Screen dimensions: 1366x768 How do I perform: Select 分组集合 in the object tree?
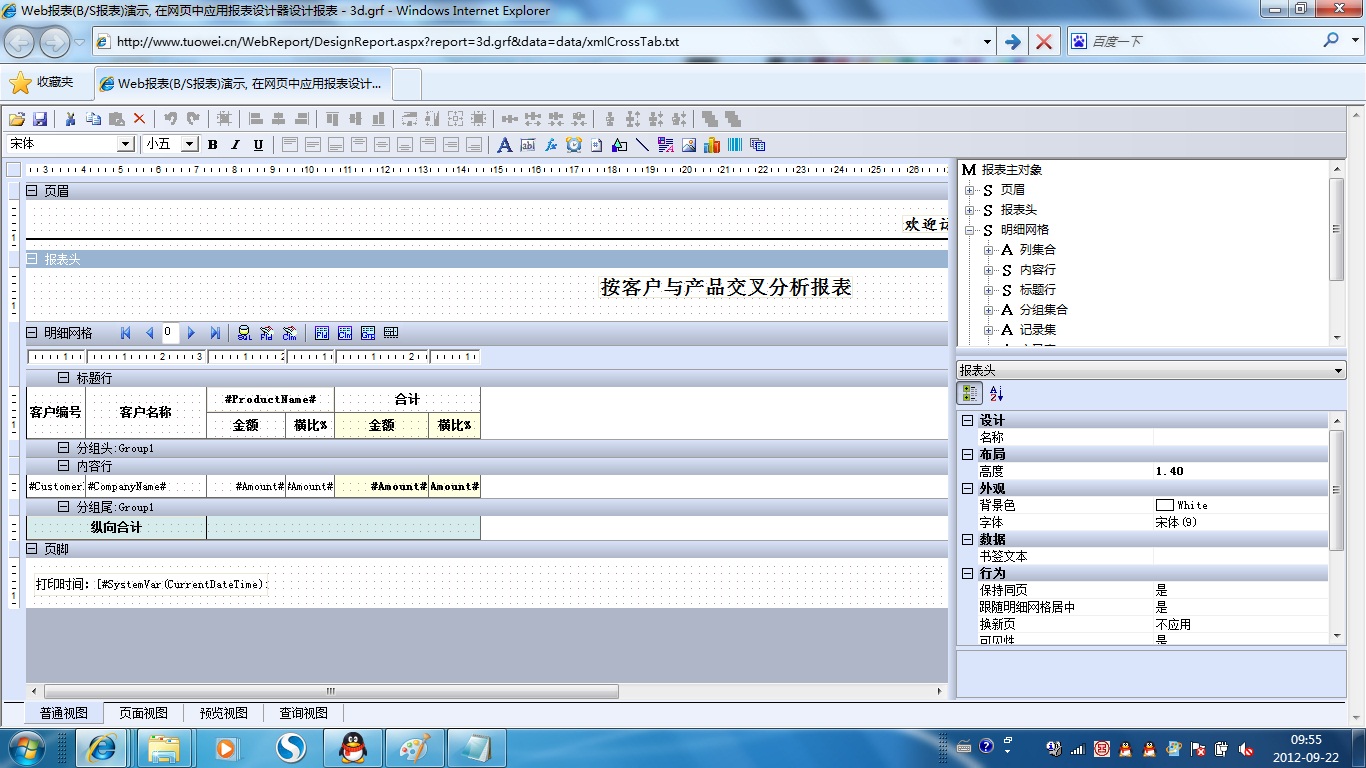click(x=1043, y=310)
